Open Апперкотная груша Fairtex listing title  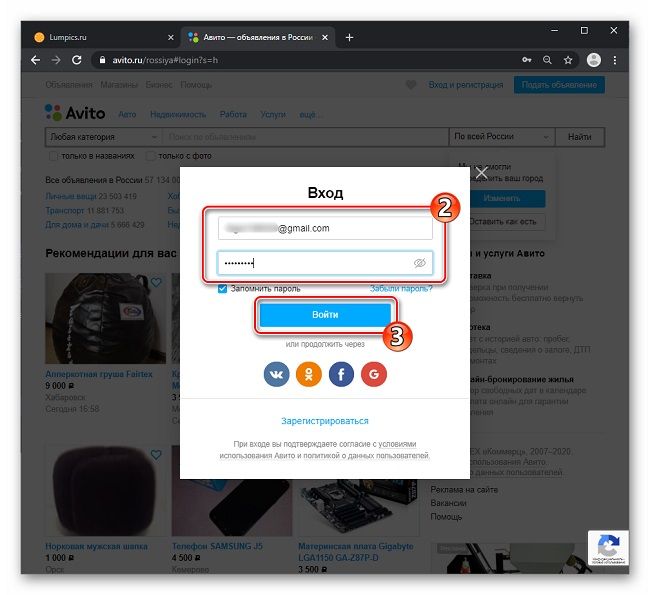click(x=99, y=374)
